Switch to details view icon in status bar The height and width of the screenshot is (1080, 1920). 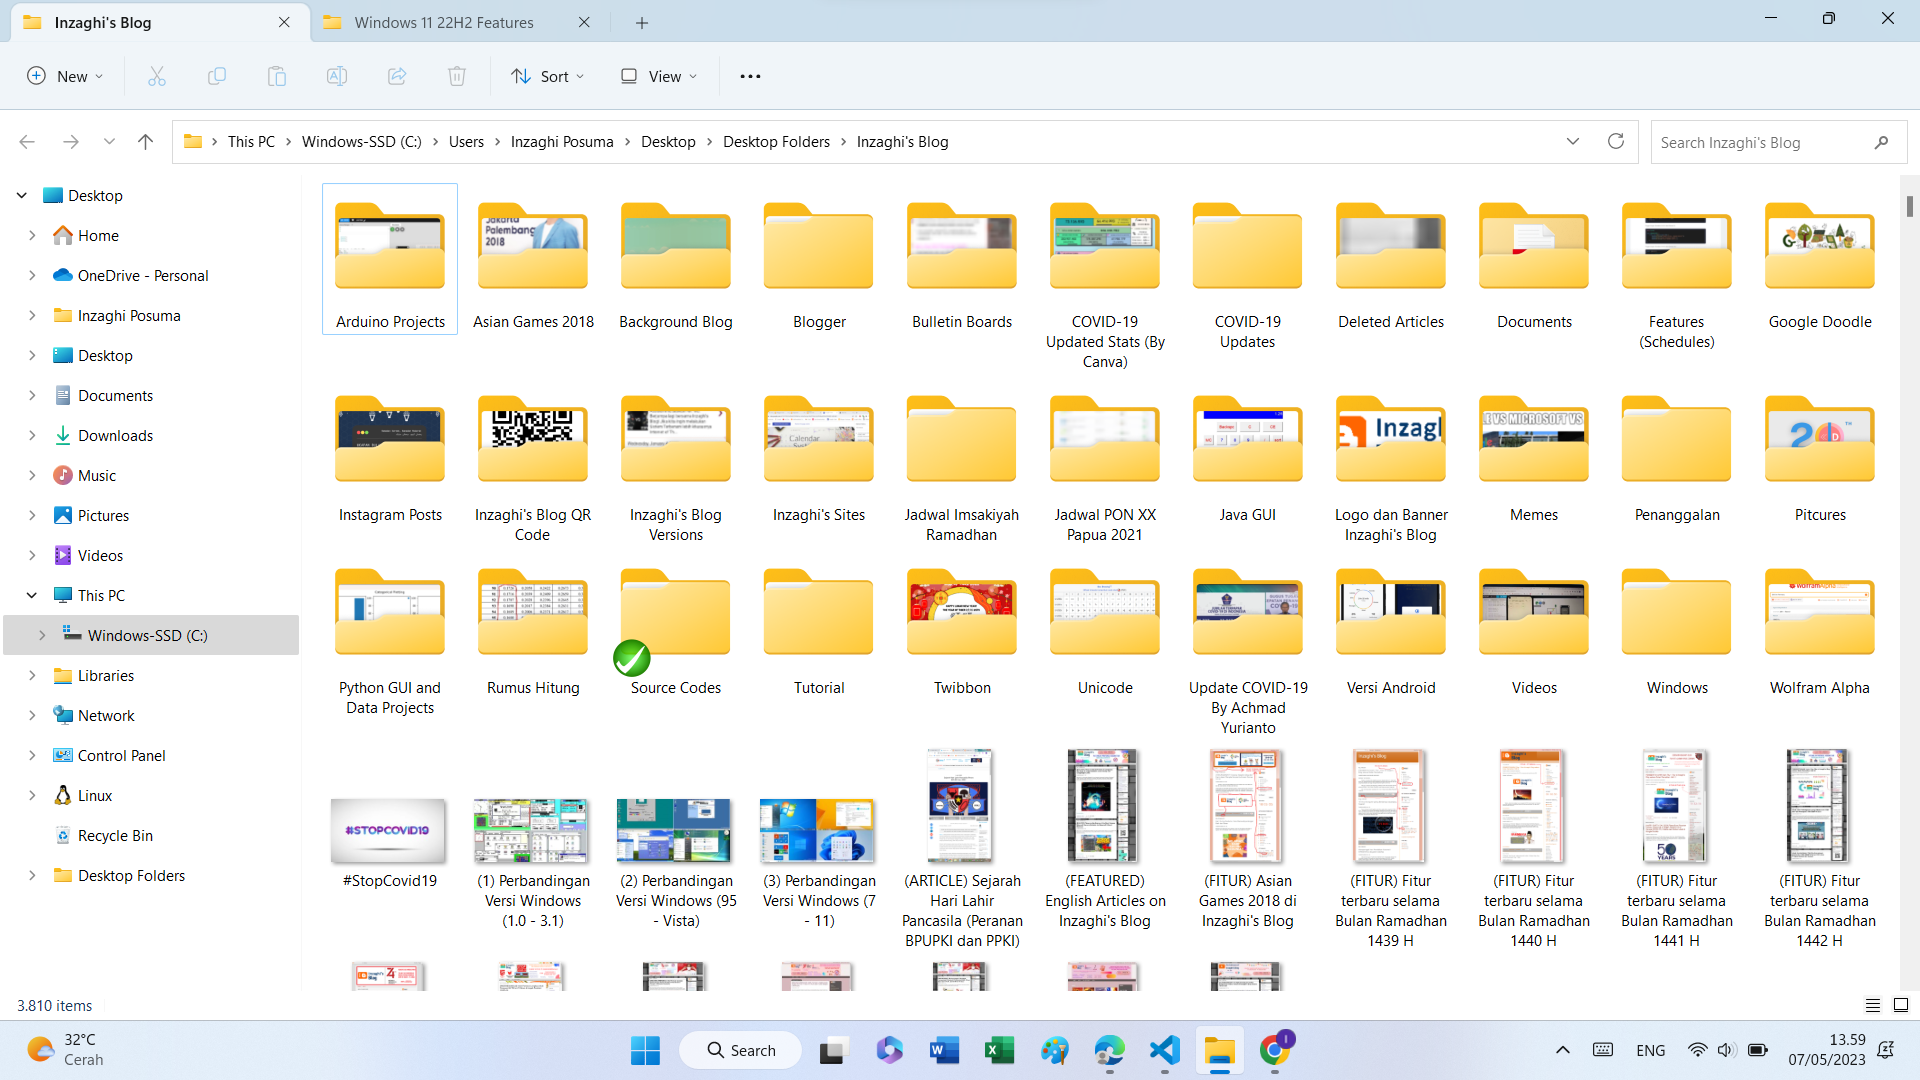pyautogui.click(x=1873, y=1005)
